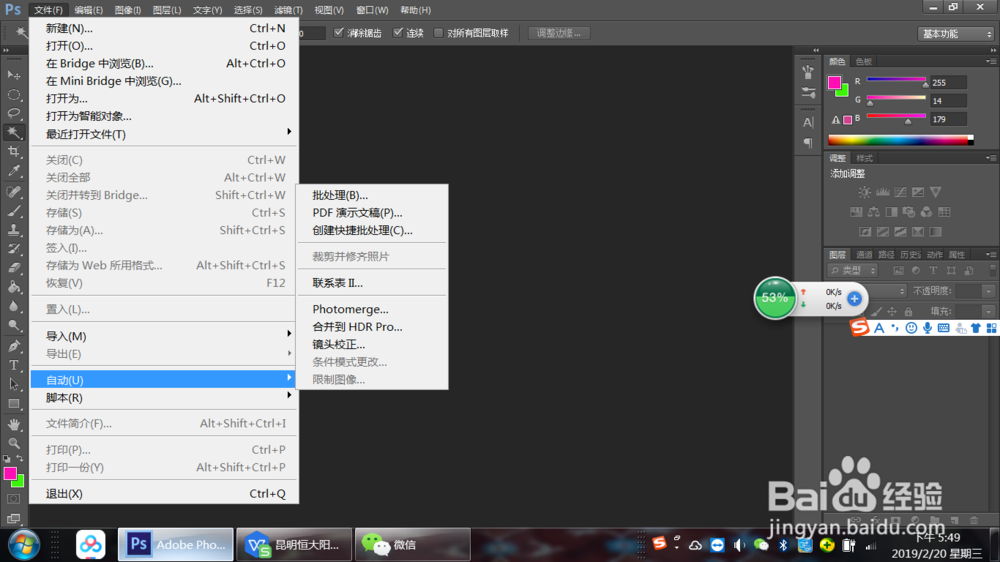Select the Move tool in the toolbox

tap(13, 75)
